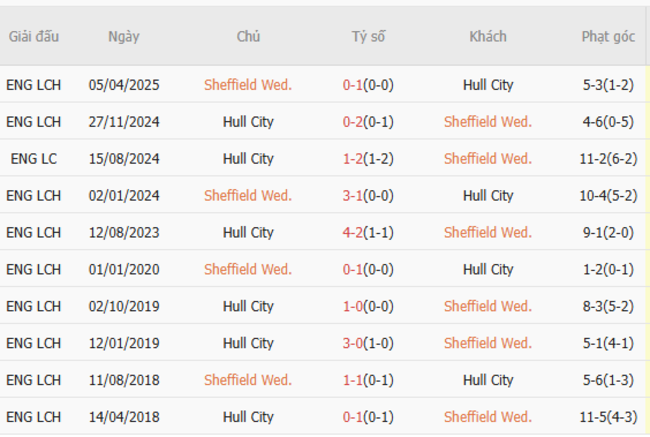Click Sheffield Wed. in the 27/11/2024 match
This screenshot has width=650, height=437.
[x=488, y=122]
